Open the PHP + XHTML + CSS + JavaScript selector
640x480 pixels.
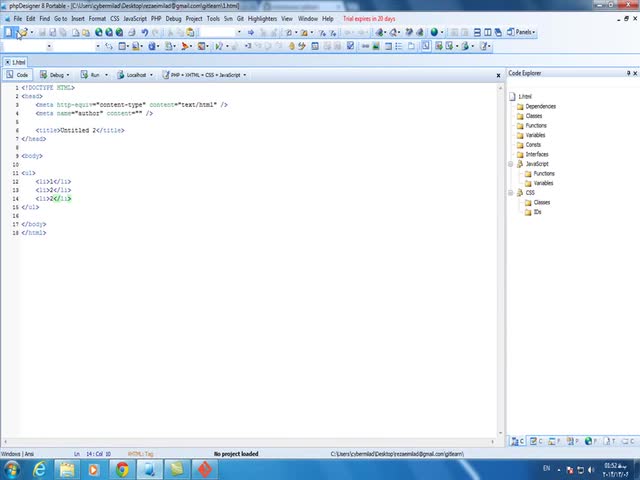click(204, 75)
